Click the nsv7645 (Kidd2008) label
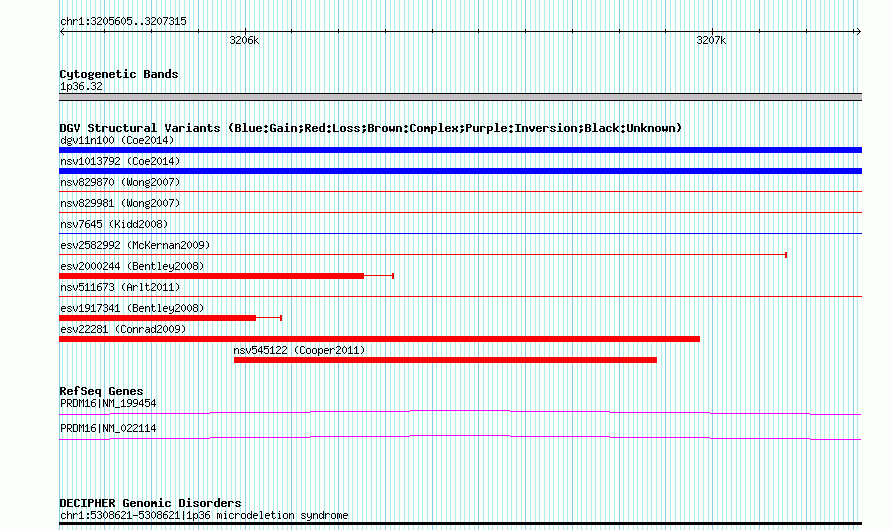 pyautogui.click(x=114, y=224)
